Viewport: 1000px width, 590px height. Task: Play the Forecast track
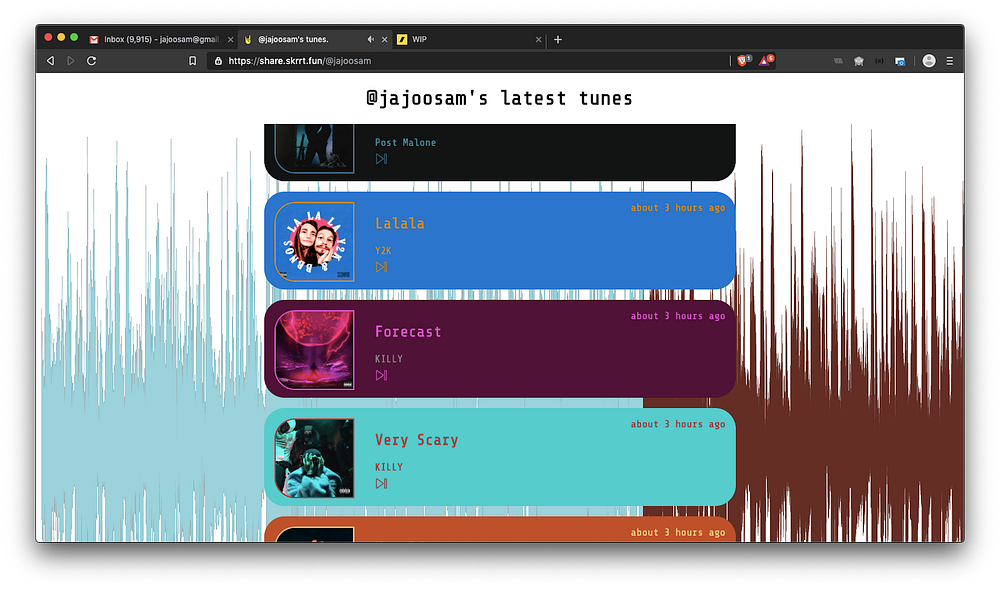tap(381, 375)
